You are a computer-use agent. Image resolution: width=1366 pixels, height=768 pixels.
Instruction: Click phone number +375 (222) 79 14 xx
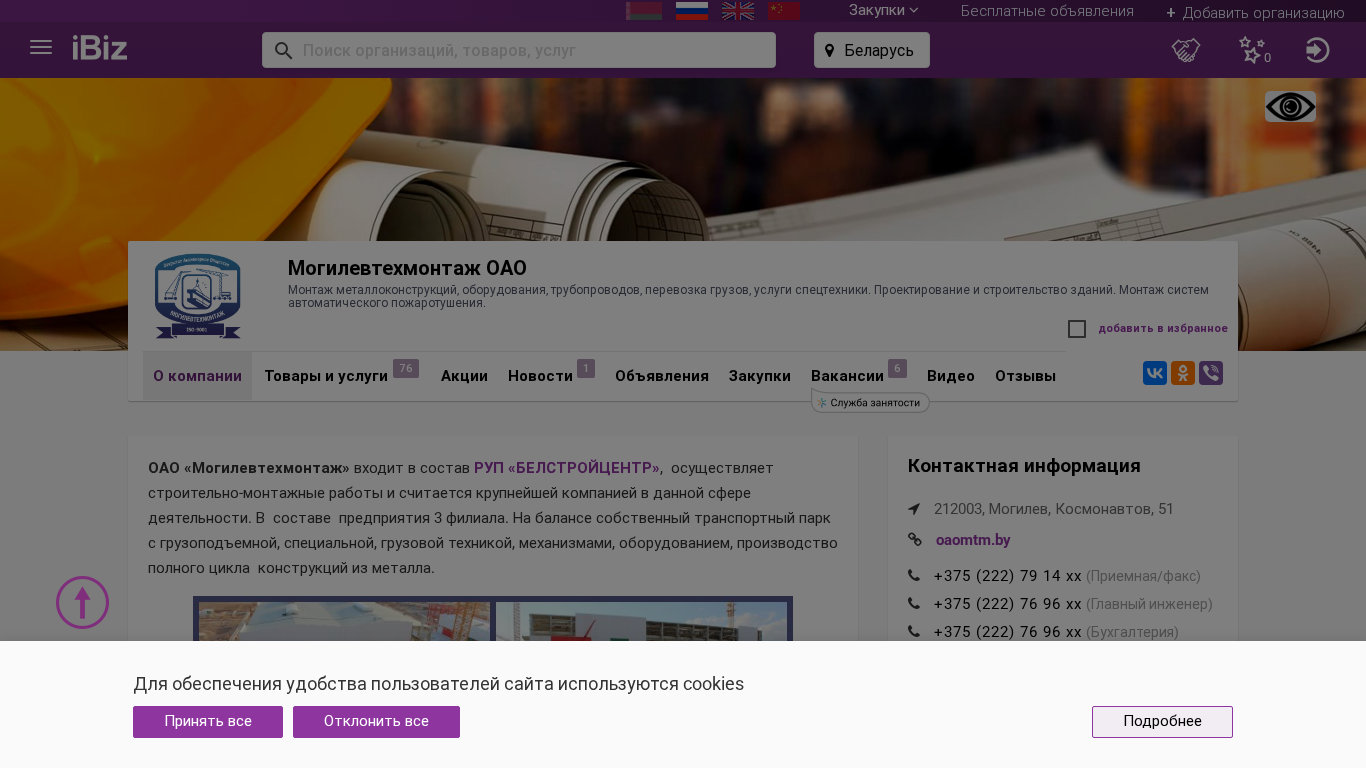tap(1007, 576)
